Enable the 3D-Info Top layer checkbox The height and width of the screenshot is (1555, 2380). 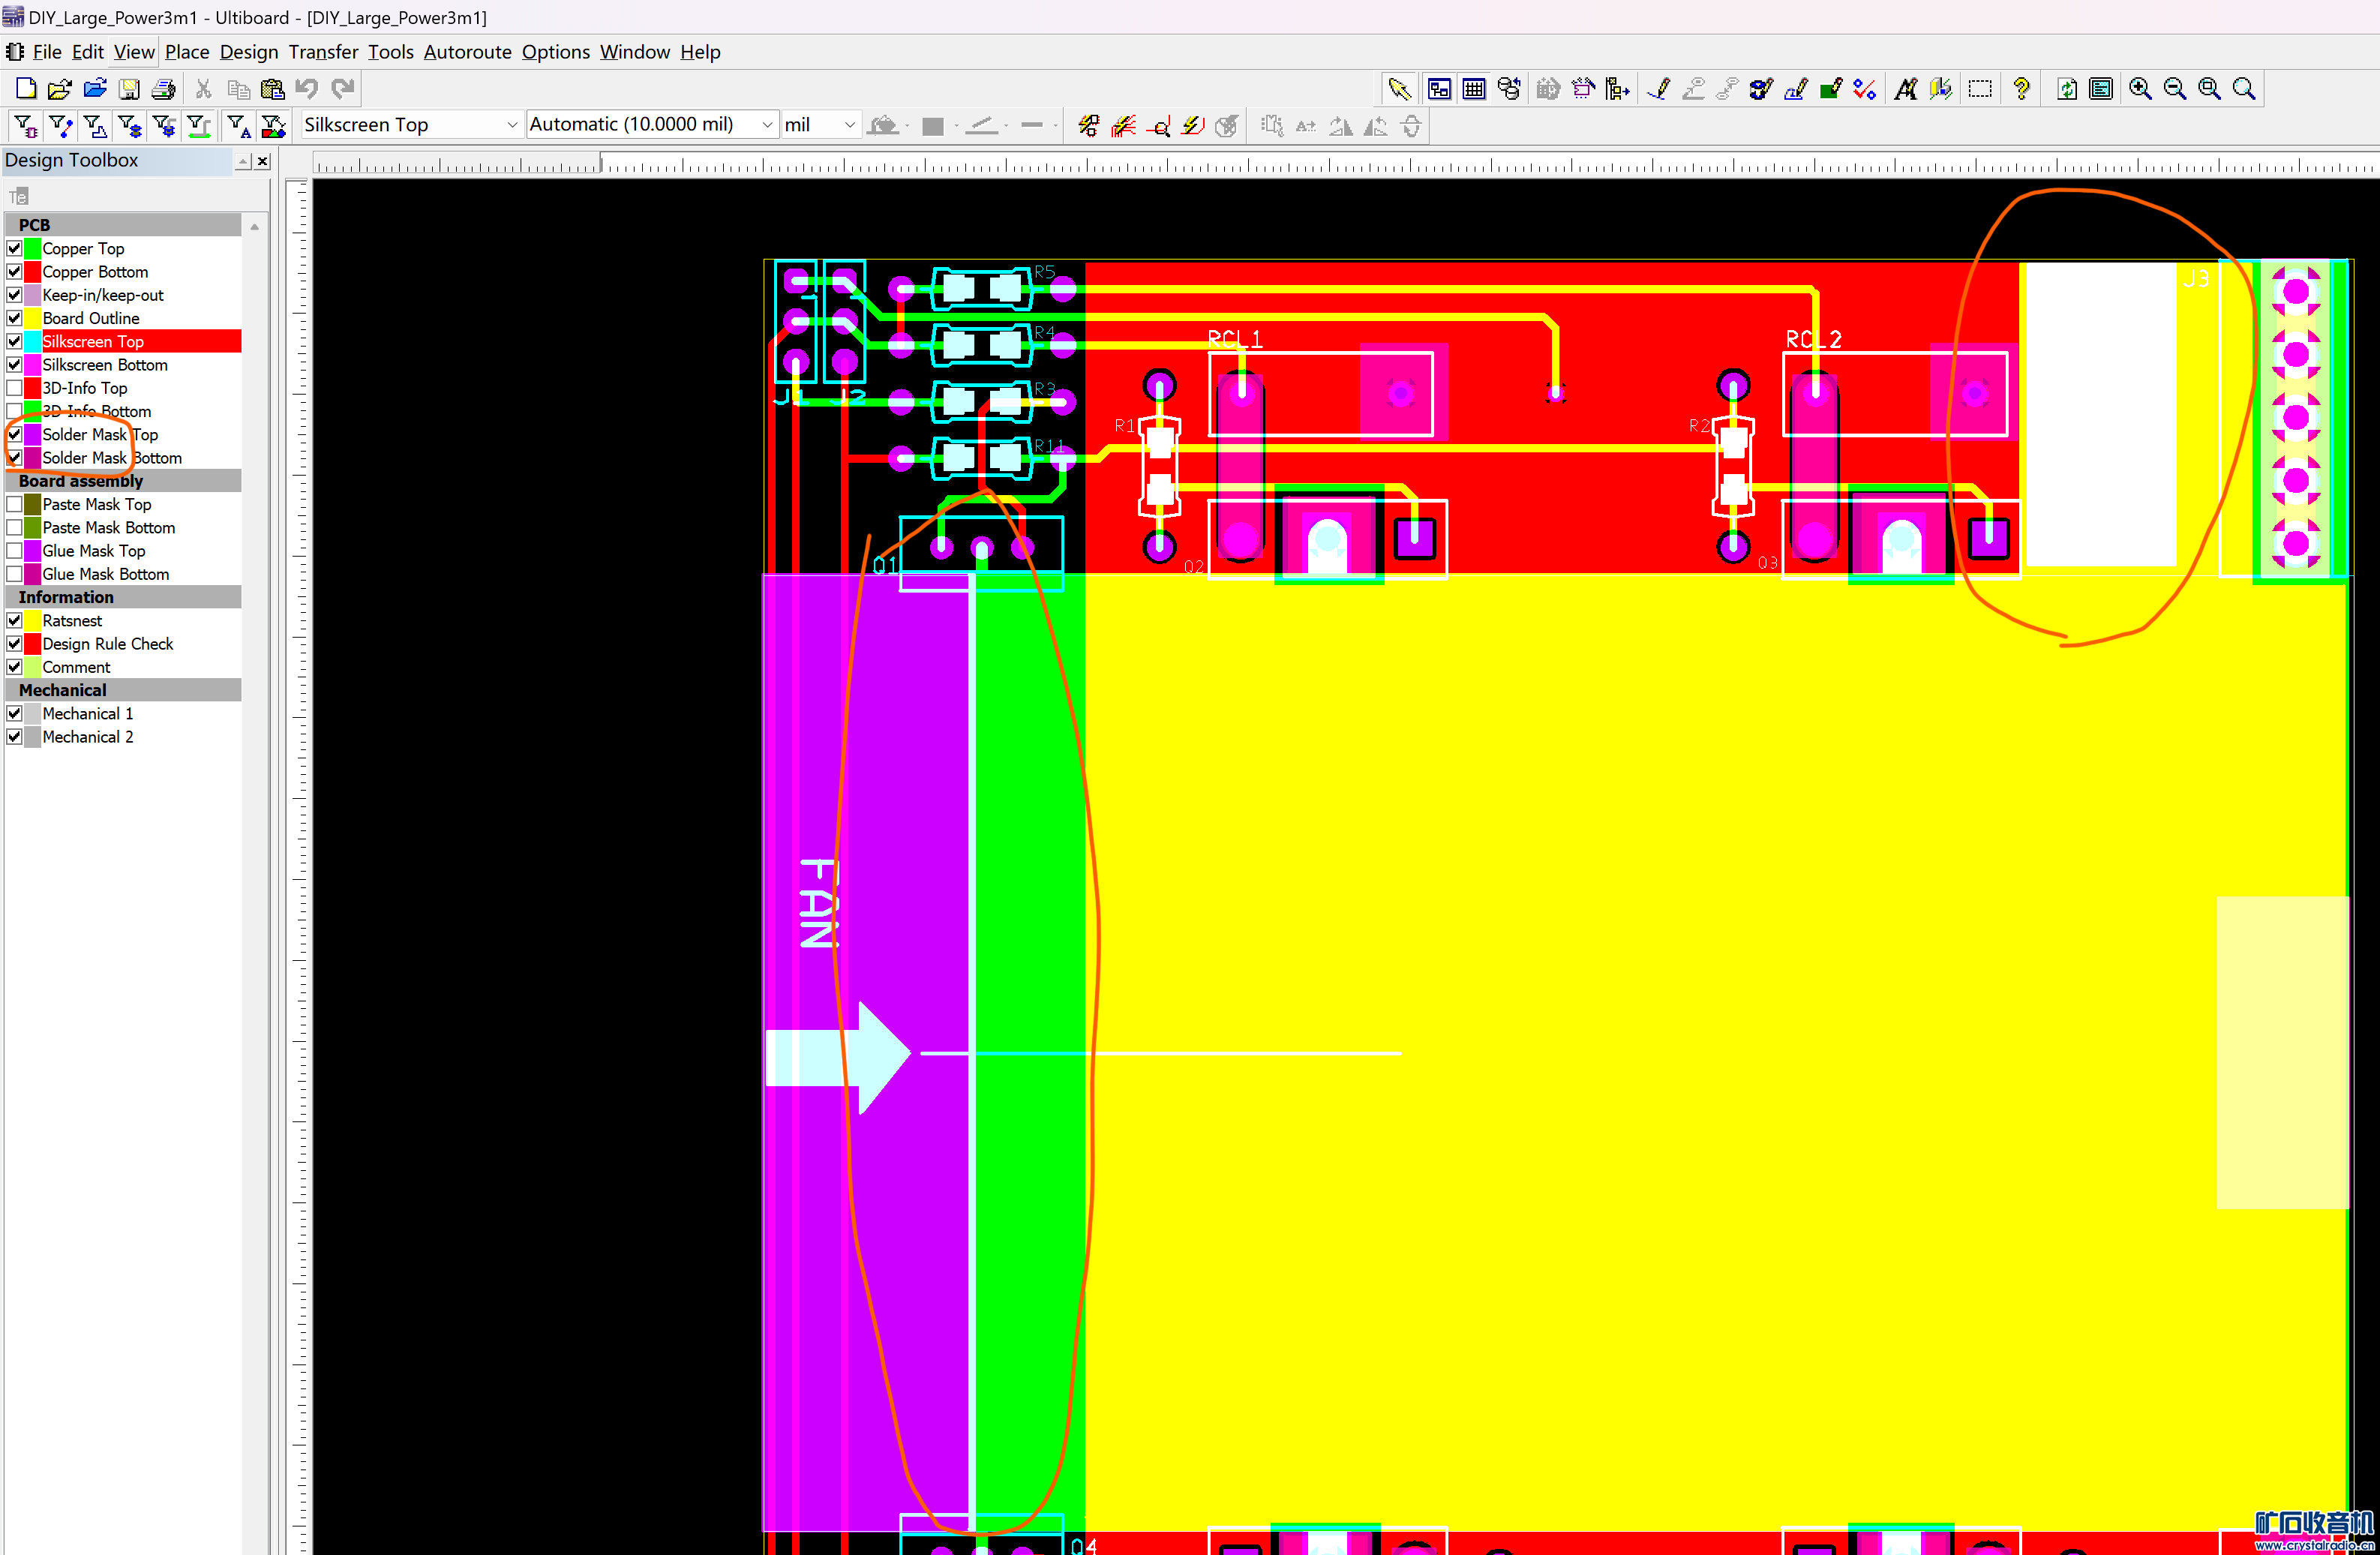pyautogui.click(x=15, y=388)
